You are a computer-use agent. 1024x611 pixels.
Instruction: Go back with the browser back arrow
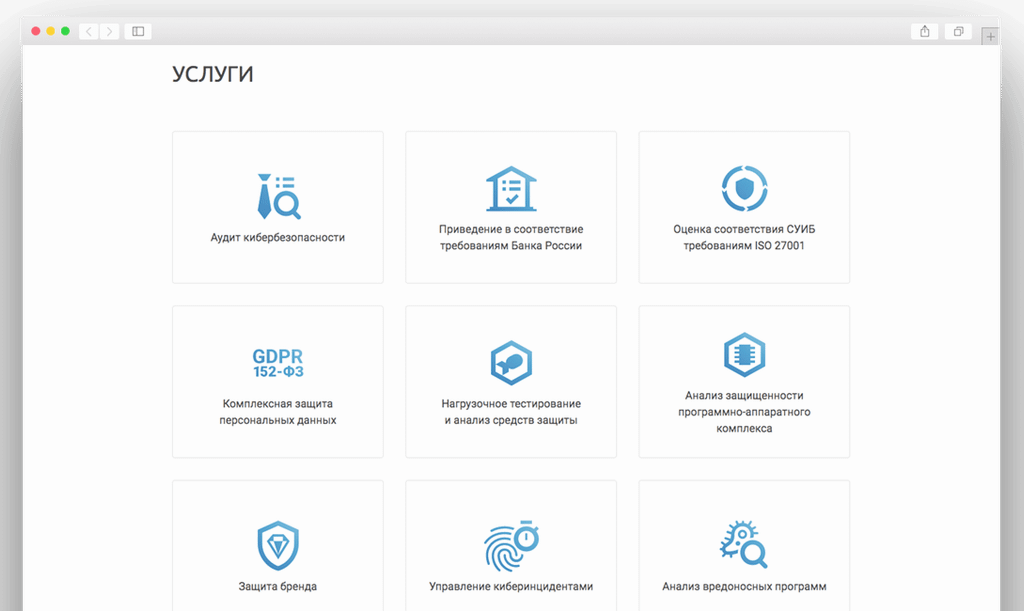[x=89, y=31]
